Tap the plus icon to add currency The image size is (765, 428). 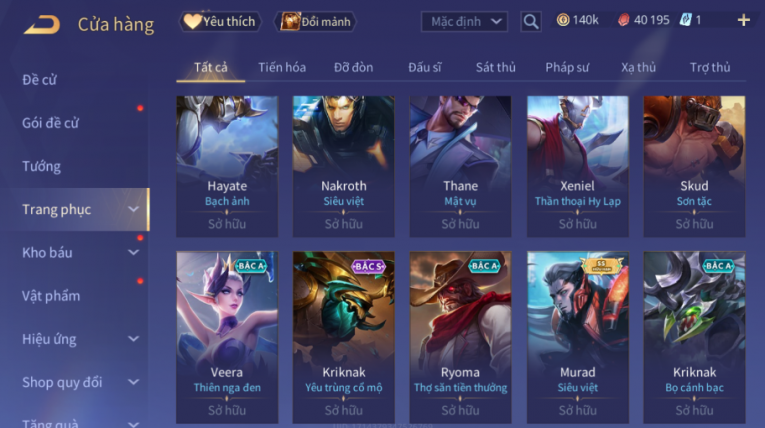pyautogui.click(x=744, y=20)
